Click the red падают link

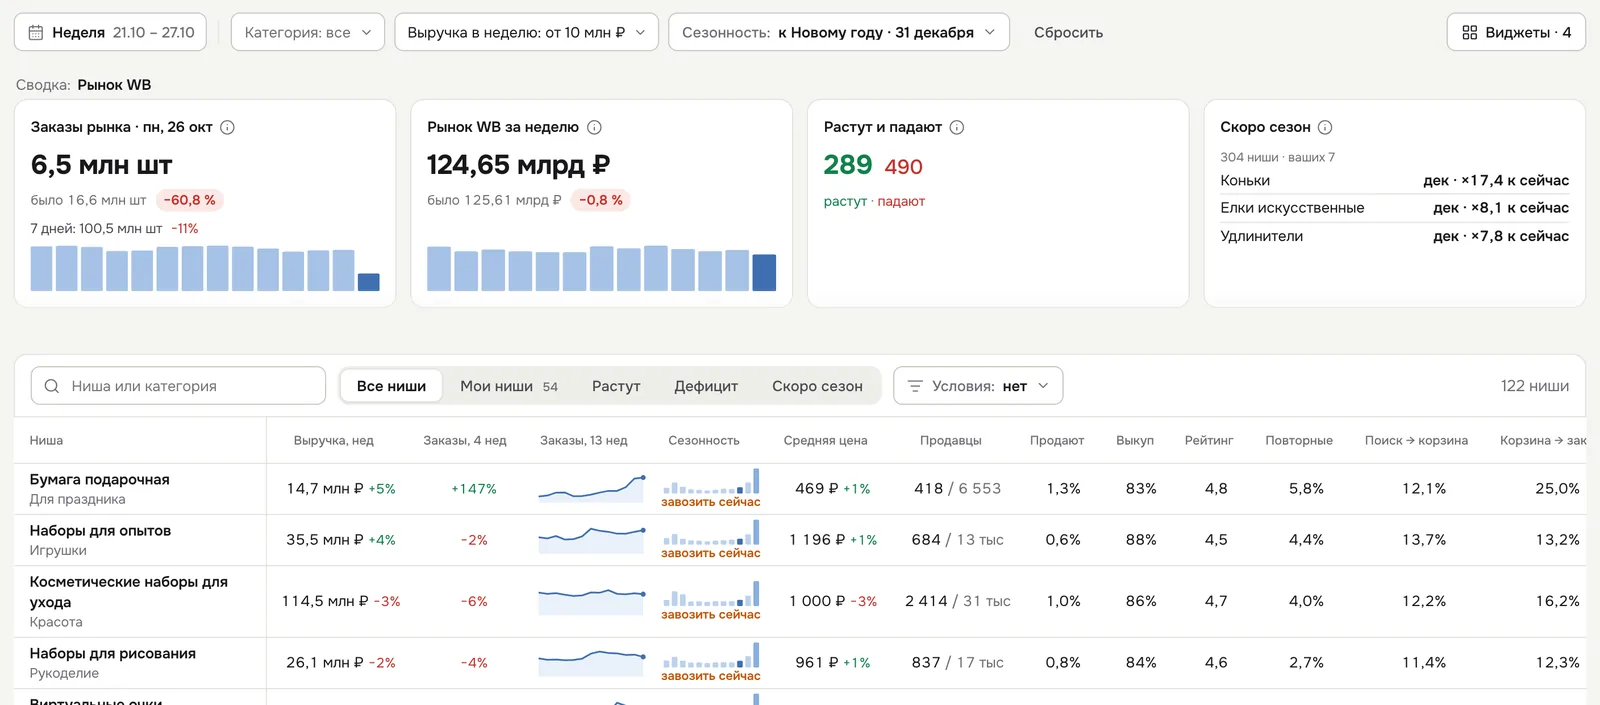coord(901,201)
